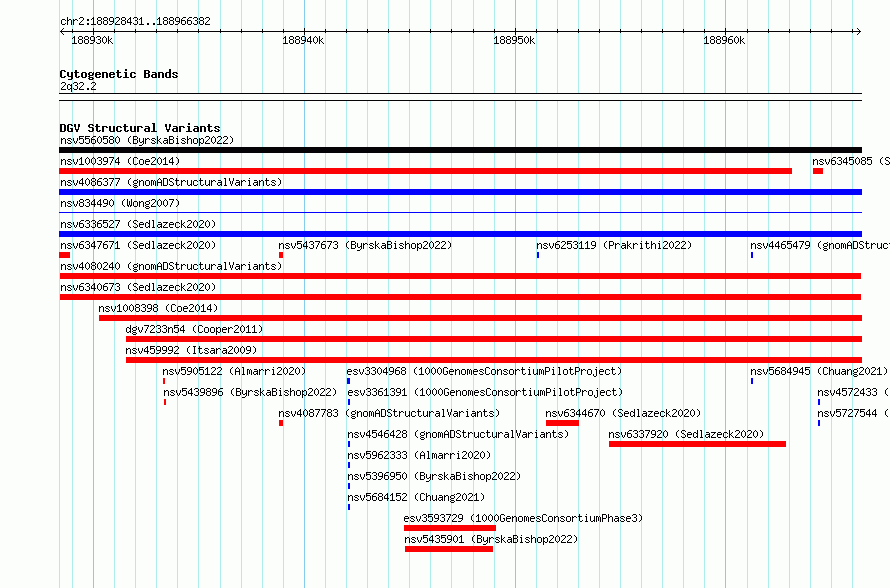Open the nsv5905122 (Almarri2020) label
890x588 pixels.
tap(234, 371)
